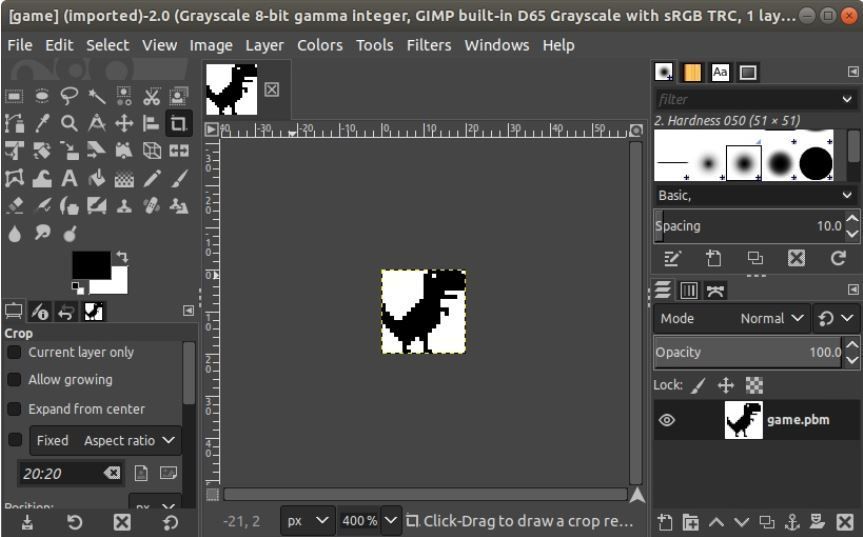Open the 400% zoom level dropdown
The height and width of the screenshot is (537, 863).
390,520
